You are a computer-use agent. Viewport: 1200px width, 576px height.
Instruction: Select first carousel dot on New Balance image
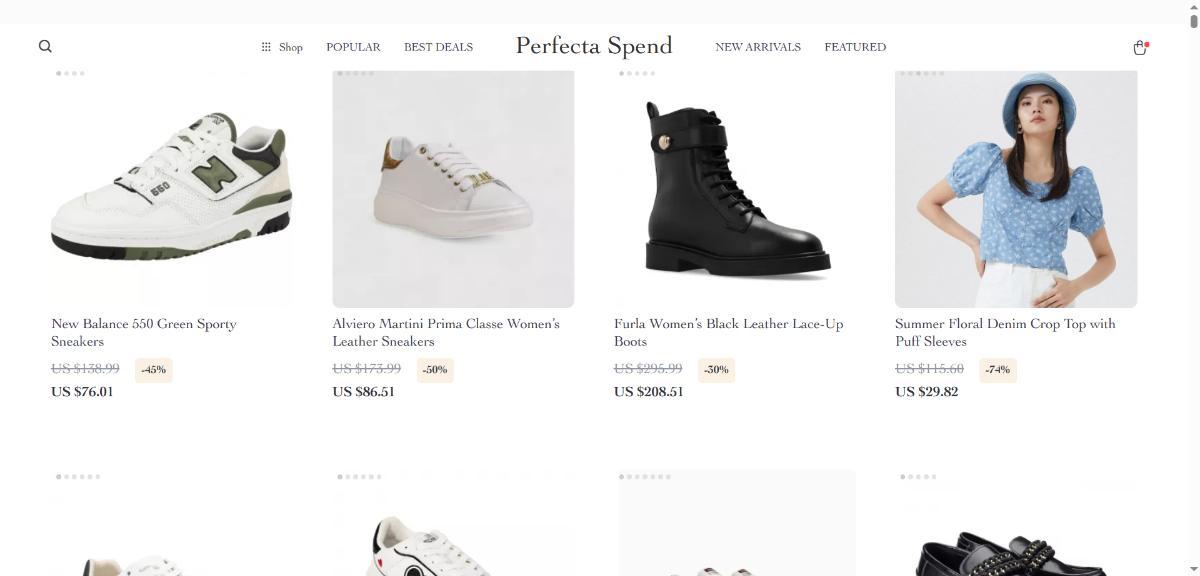[x=59, y=73]
